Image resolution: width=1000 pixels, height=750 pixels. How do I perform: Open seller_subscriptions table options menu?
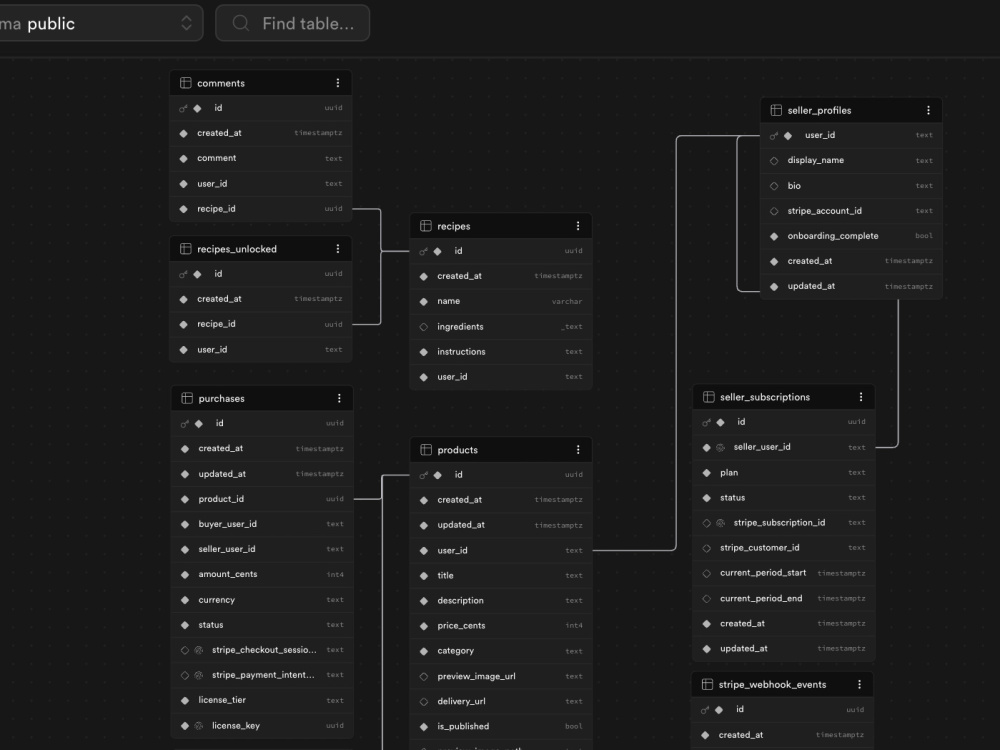[861, 397]
